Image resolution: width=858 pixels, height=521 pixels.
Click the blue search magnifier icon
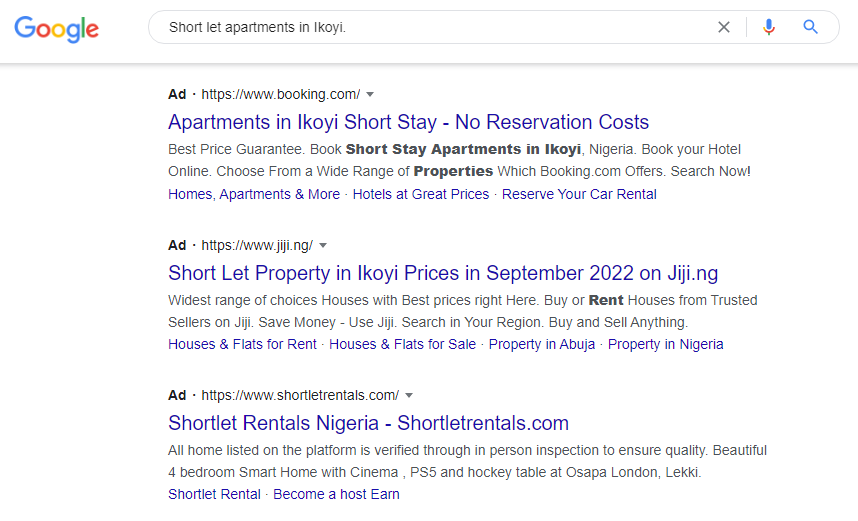point(811,27)
